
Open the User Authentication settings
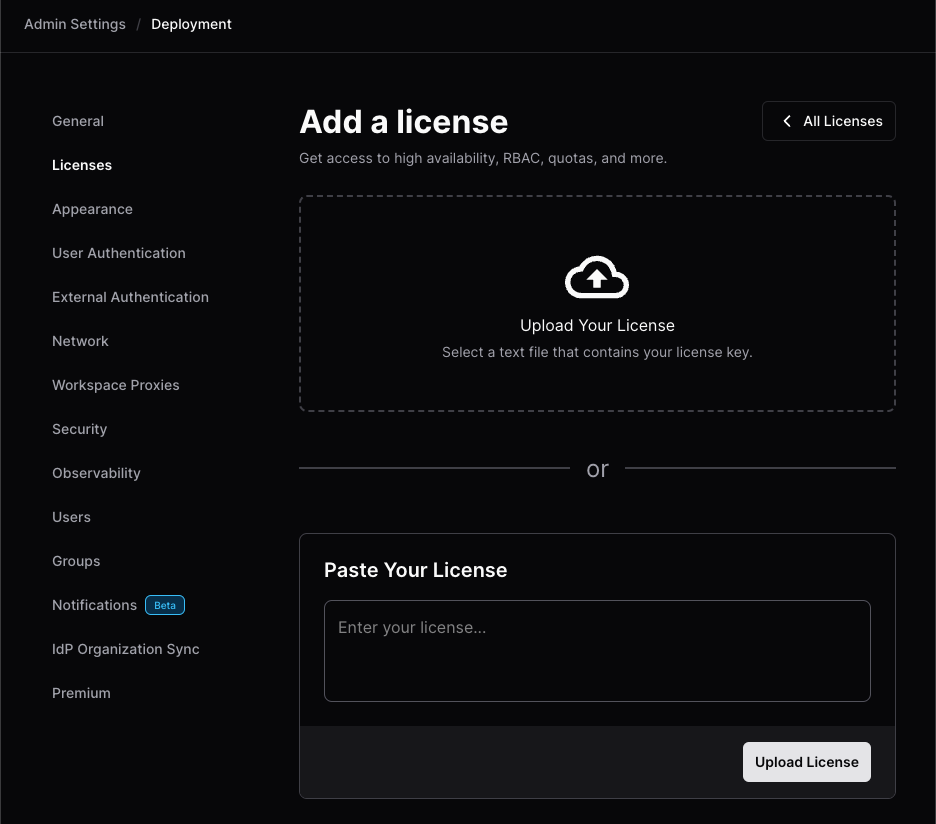118,253
